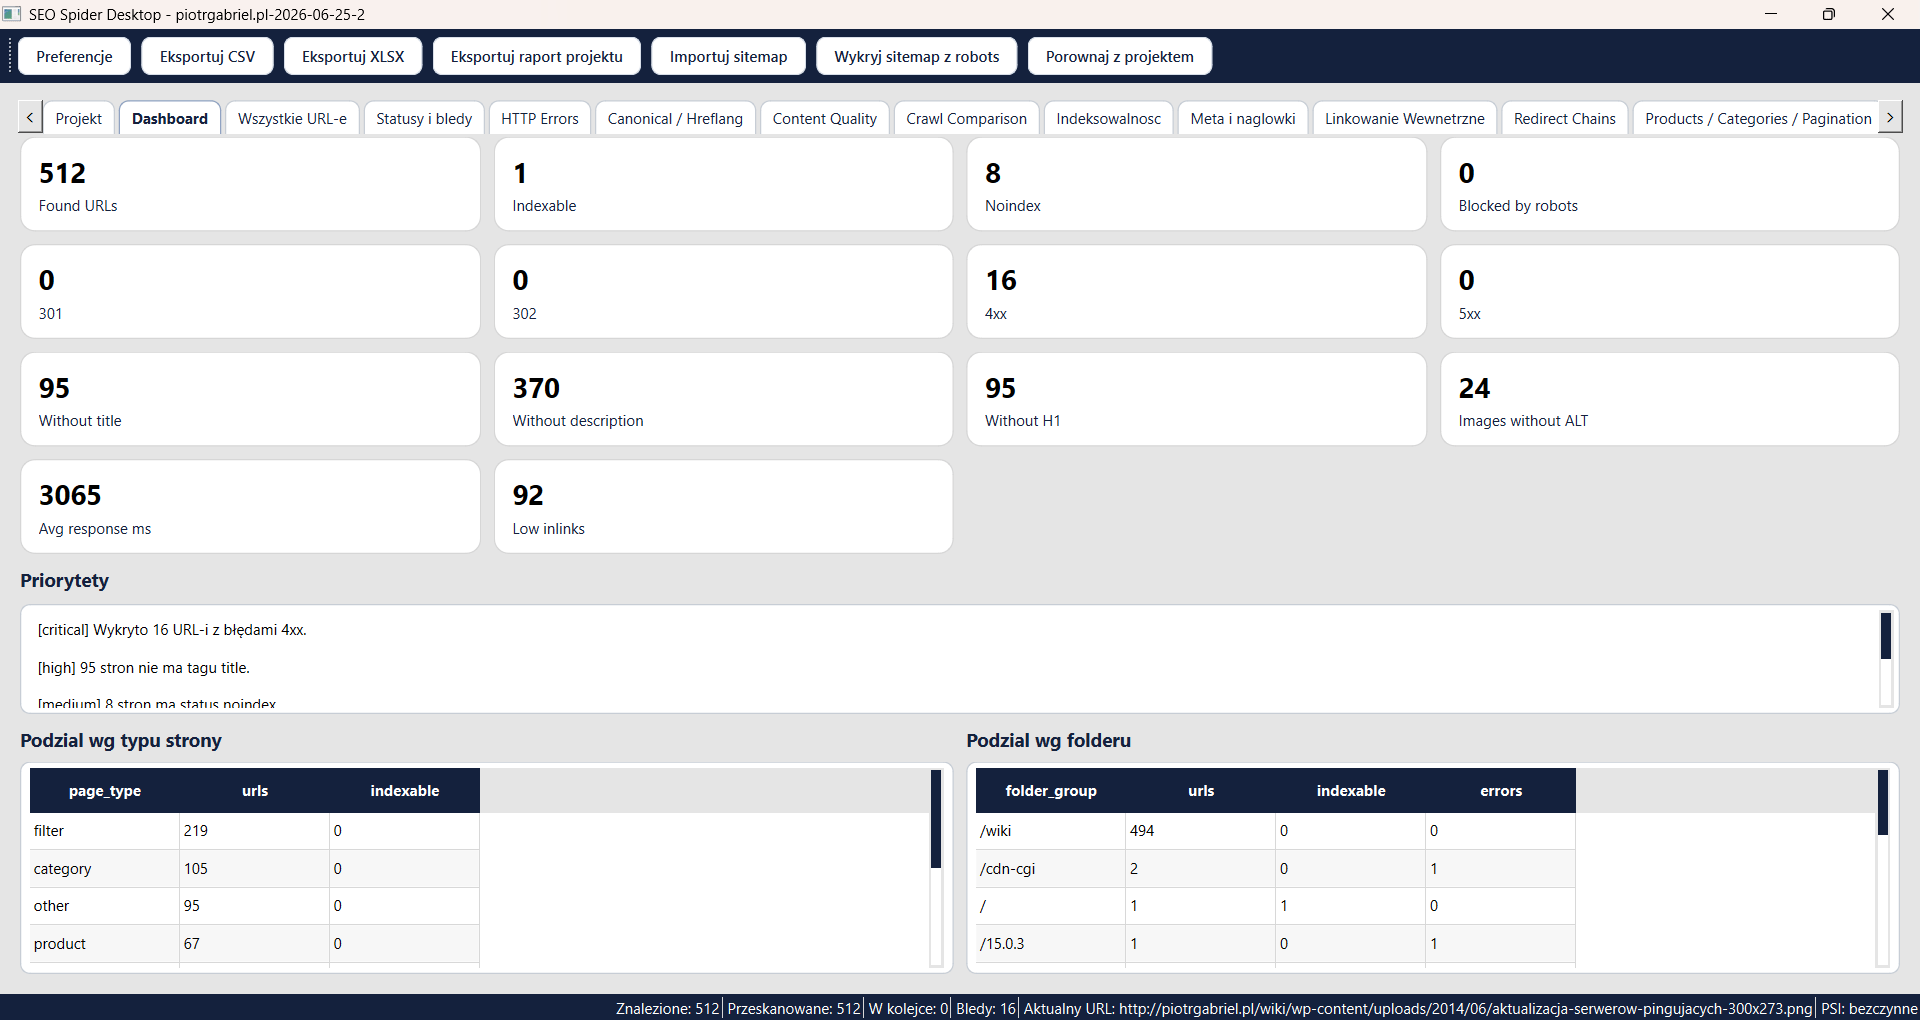
Task: Click Aktualny URL in status bar
Action: (x=1417, y=1008)
